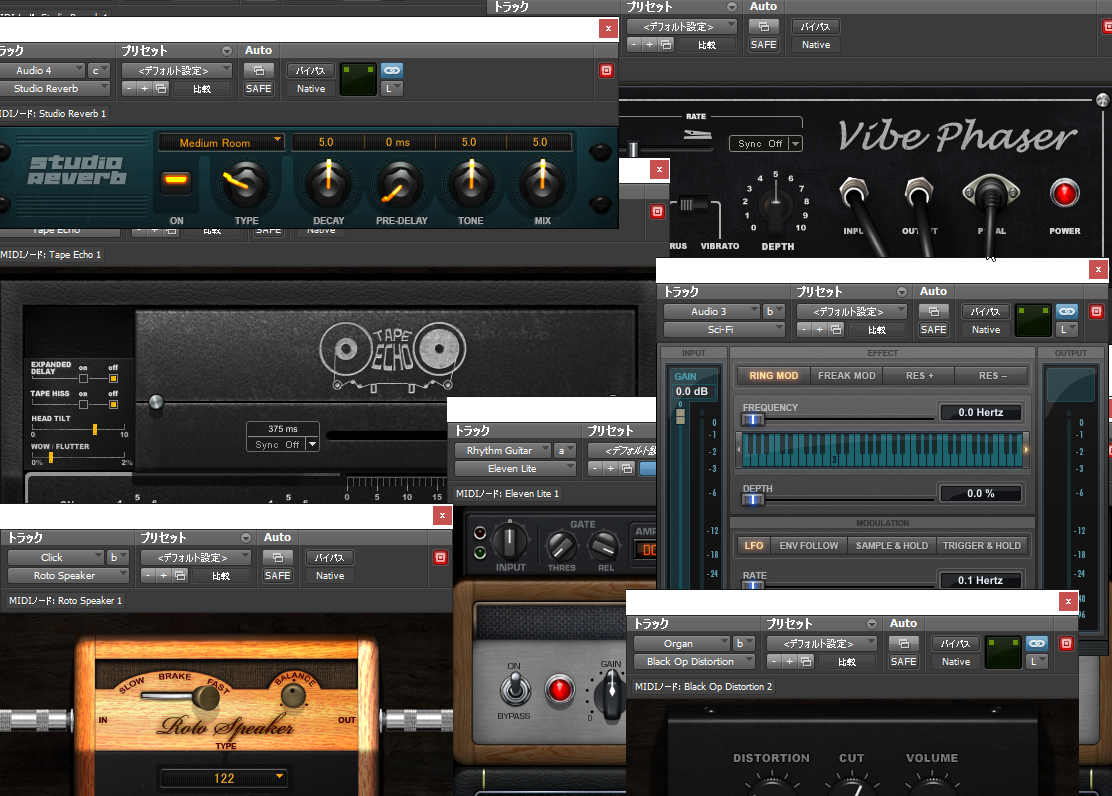Toggle the channel link icon in Studio Reverb window

coord(392,70)
